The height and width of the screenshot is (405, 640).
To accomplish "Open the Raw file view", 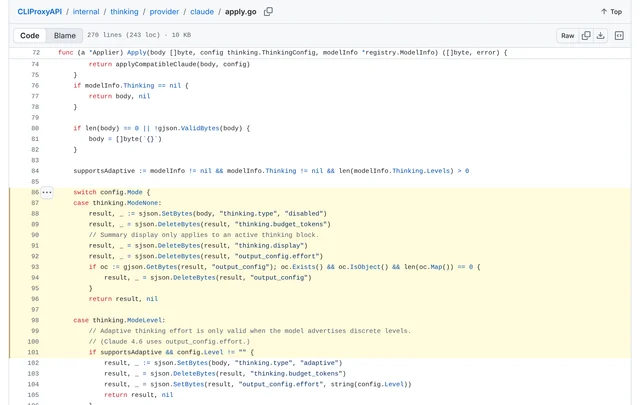I will 567,36.
